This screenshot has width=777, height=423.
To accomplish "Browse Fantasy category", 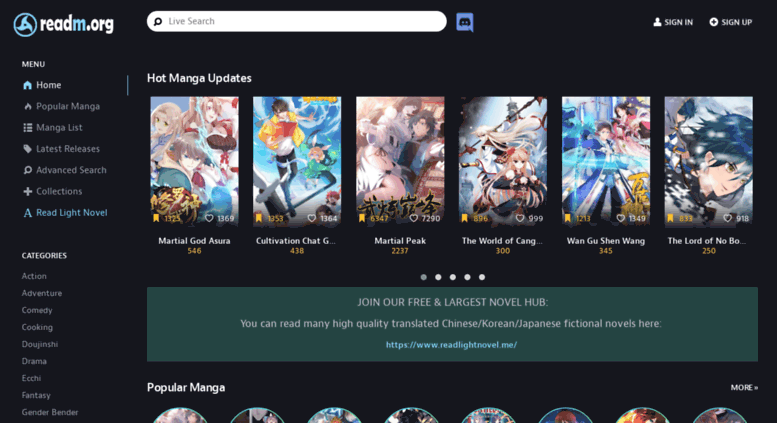I will coord(36,396).
